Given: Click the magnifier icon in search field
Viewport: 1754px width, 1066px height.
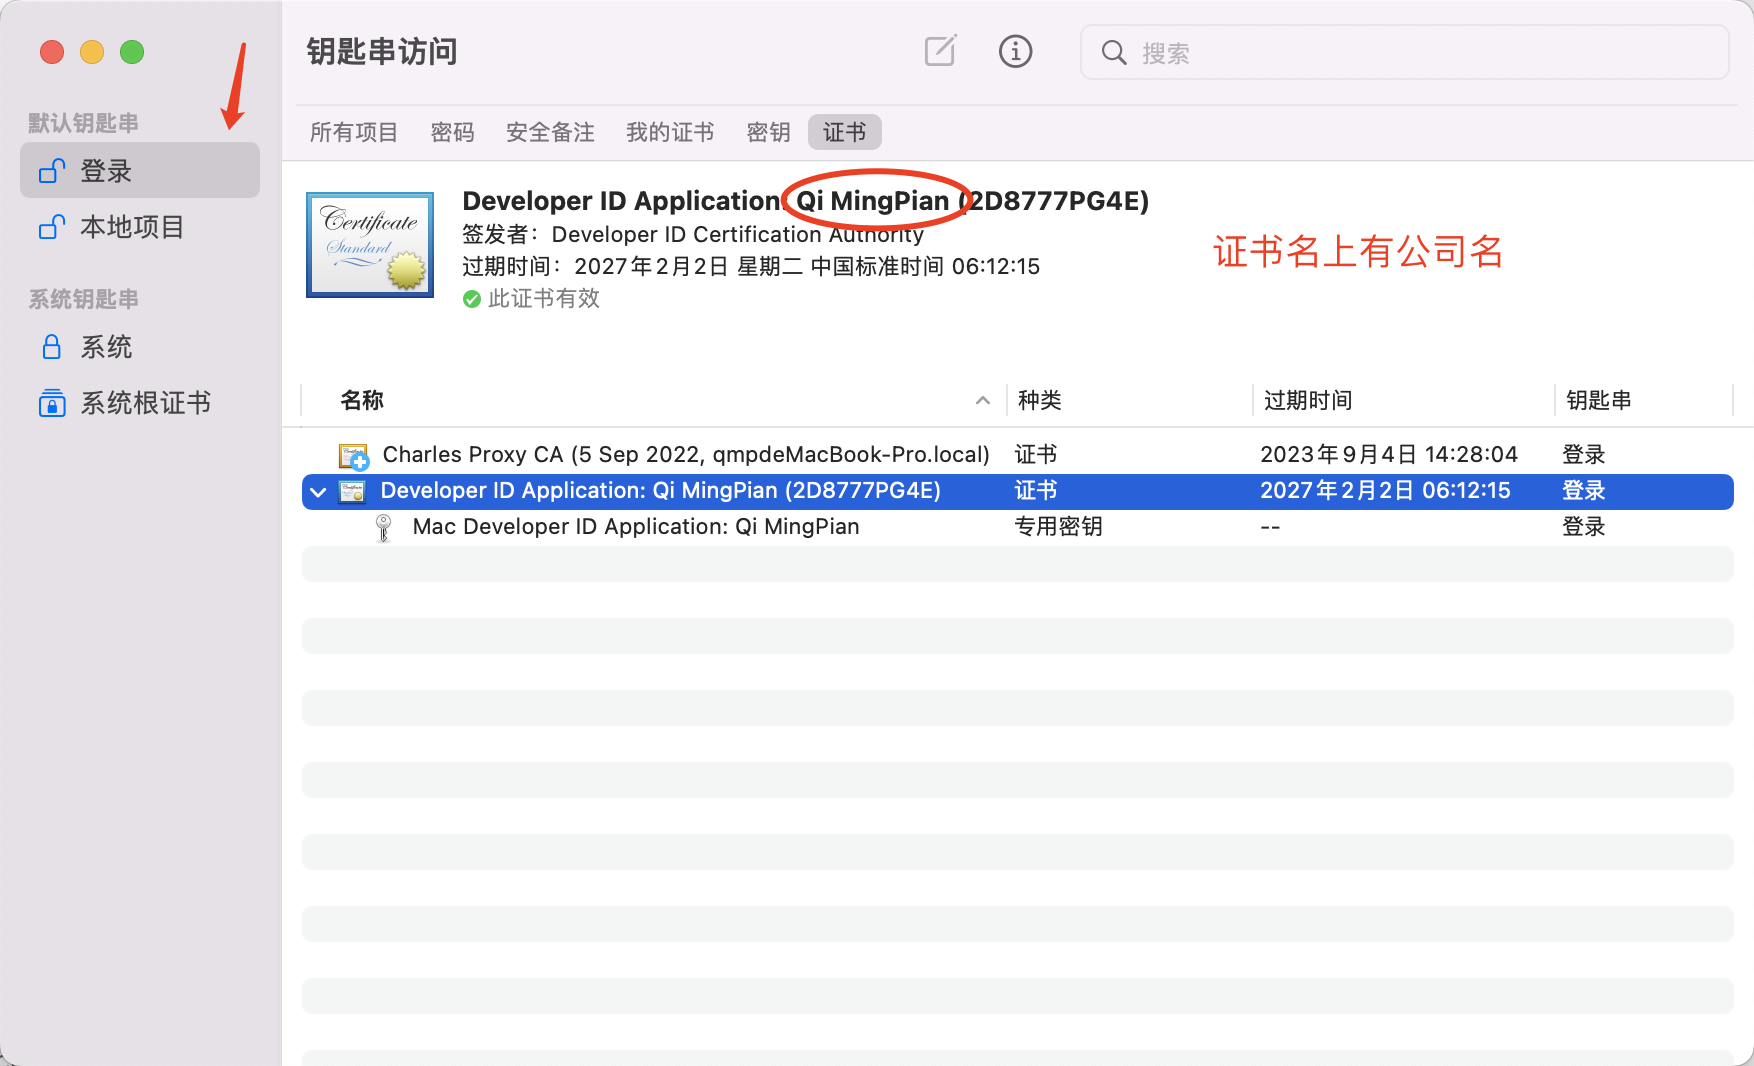Looking at the screenshot, I should 1113,53.
